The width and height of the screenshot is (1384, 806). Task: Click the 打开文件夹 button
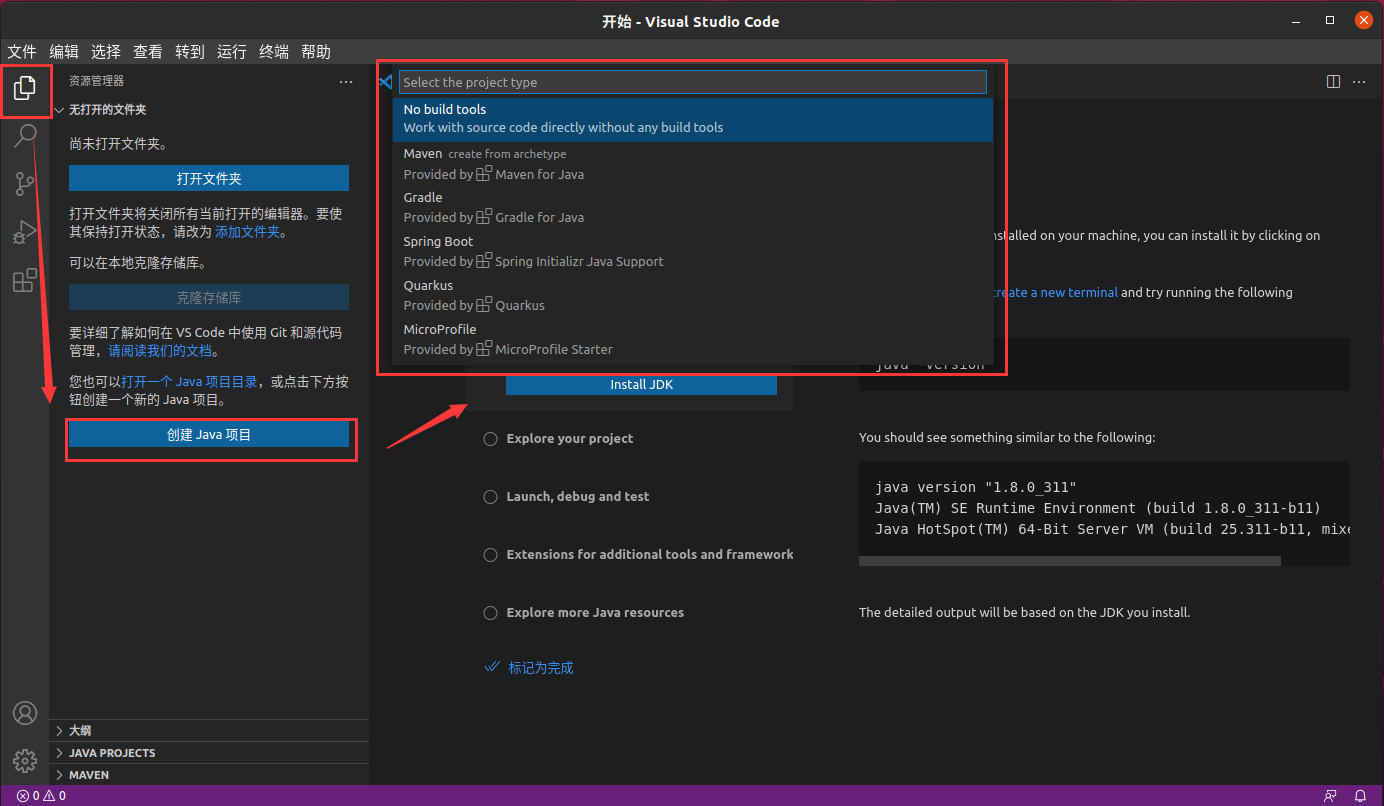click(x=209, y=178)
